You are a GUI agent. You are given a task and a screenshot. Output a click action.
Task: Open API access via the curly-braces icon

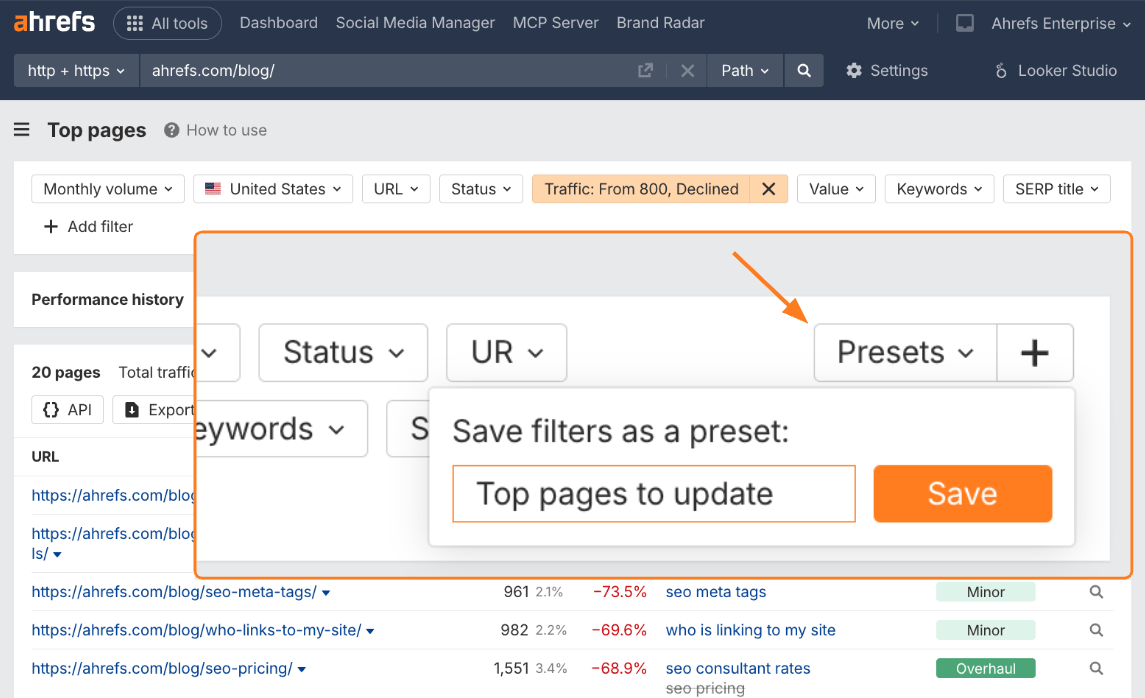(67, 409)
